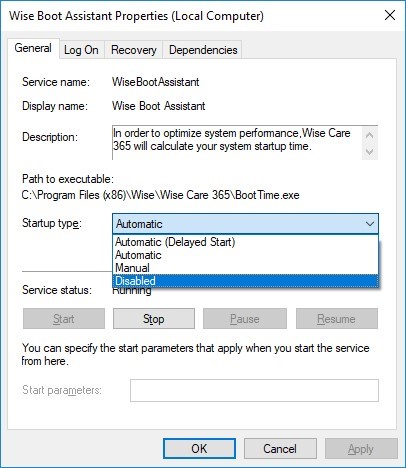Close the Wise Boot Assistant Properties dialog
Image resolution: width=406 pixels, height=468 pixels.
coord(390,15)
